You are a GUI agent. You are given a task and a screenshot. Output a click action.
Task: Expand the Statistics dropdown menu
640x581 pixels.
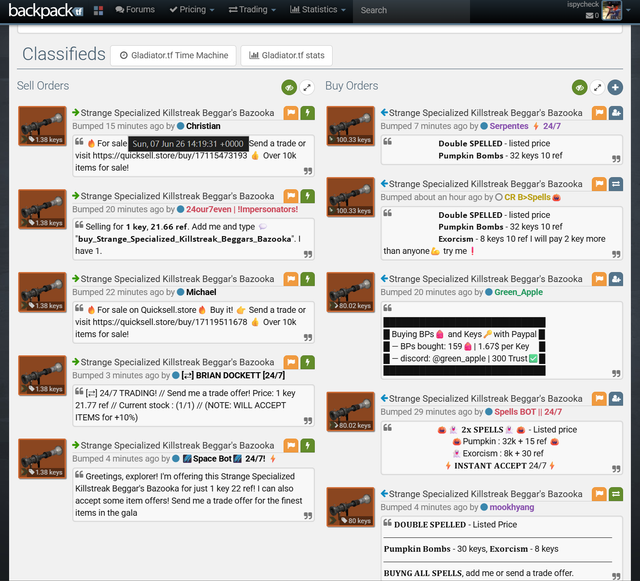[x=318, y=9]
